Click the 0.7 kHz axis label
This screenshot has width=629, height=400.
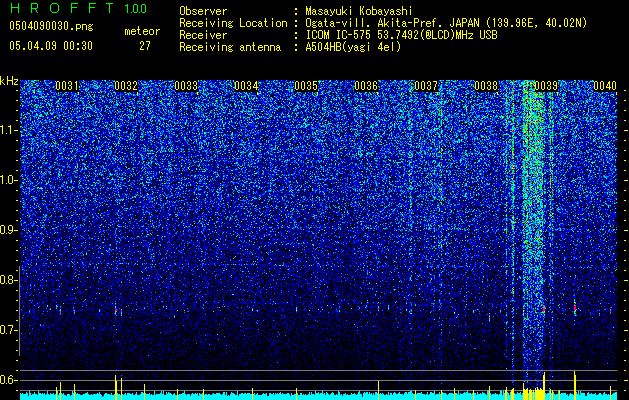7,330
